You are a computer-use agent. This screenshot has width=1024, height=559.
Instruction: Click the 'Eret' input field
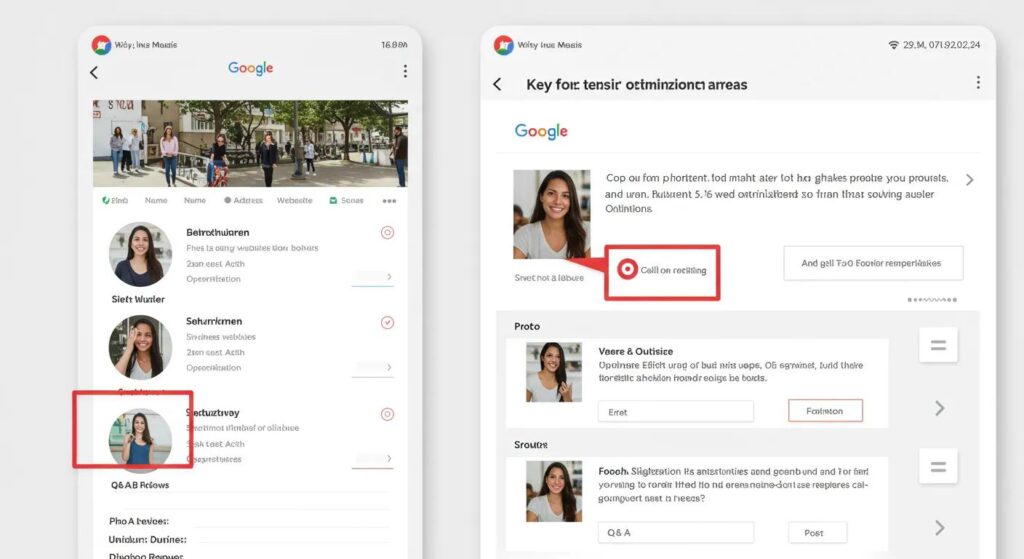tap(676, 412)
